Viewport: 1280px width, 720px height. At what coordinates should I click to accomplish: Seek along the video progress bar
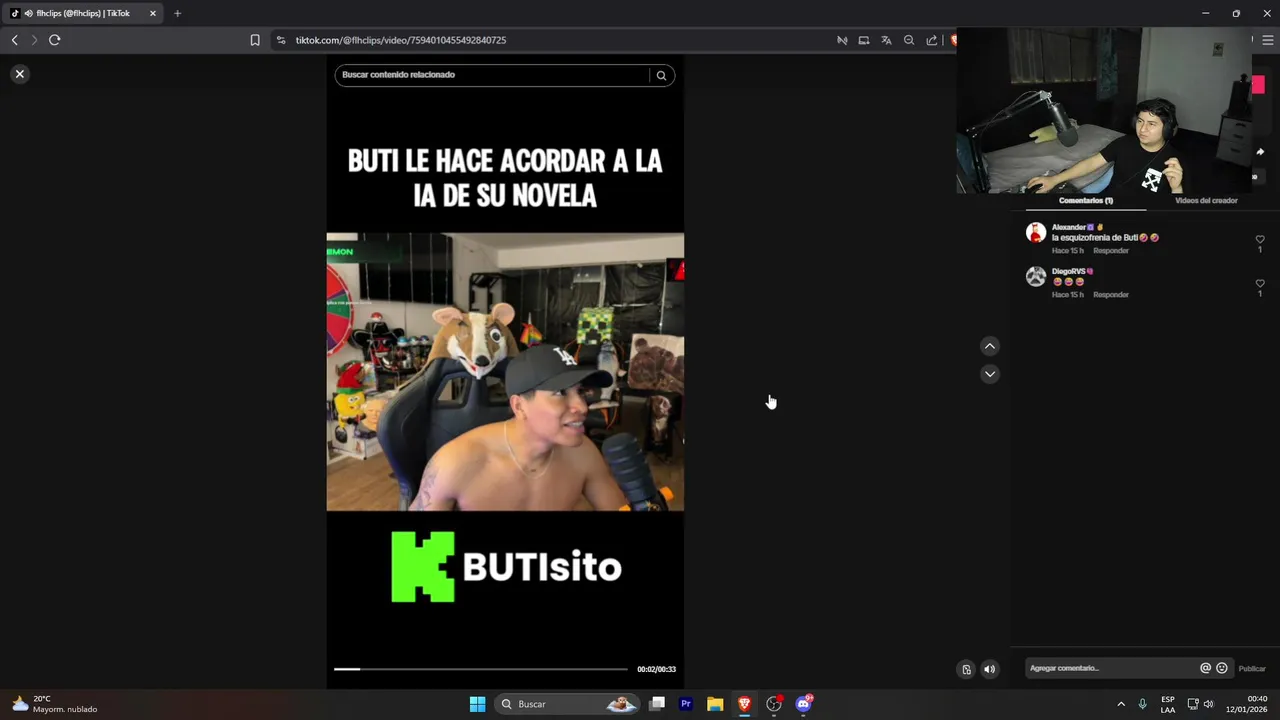point(481,669)
